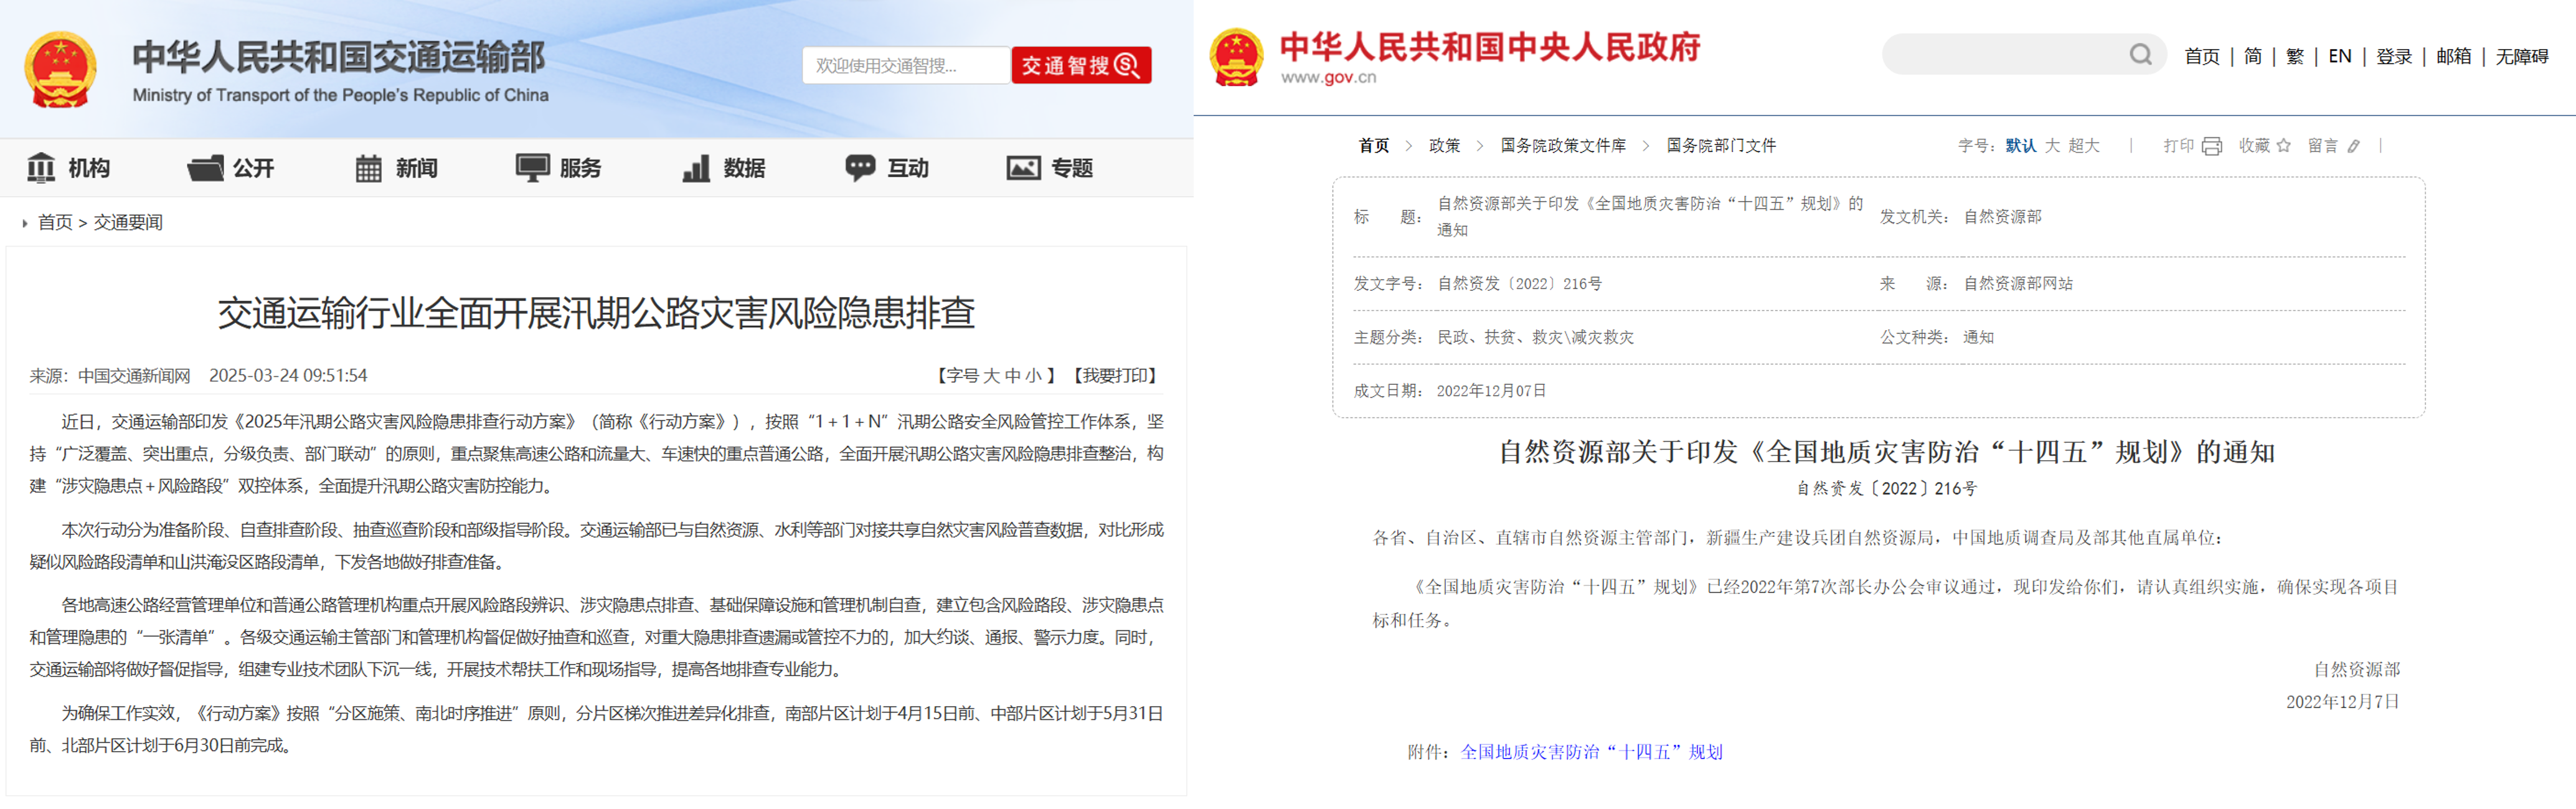Image resolution: width=2576 pixels, height=809 pixels.
Task: Click the 机构 building icon
Action: [x=41, y=168]
